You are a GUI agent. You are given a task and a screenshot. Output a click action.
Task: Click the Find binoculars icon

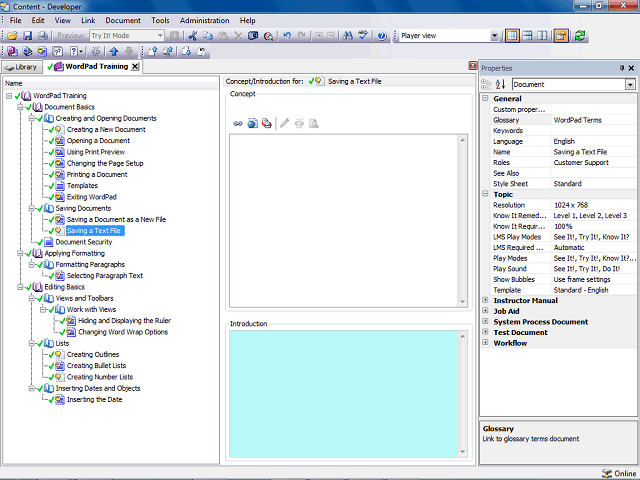tap(348, 36)
